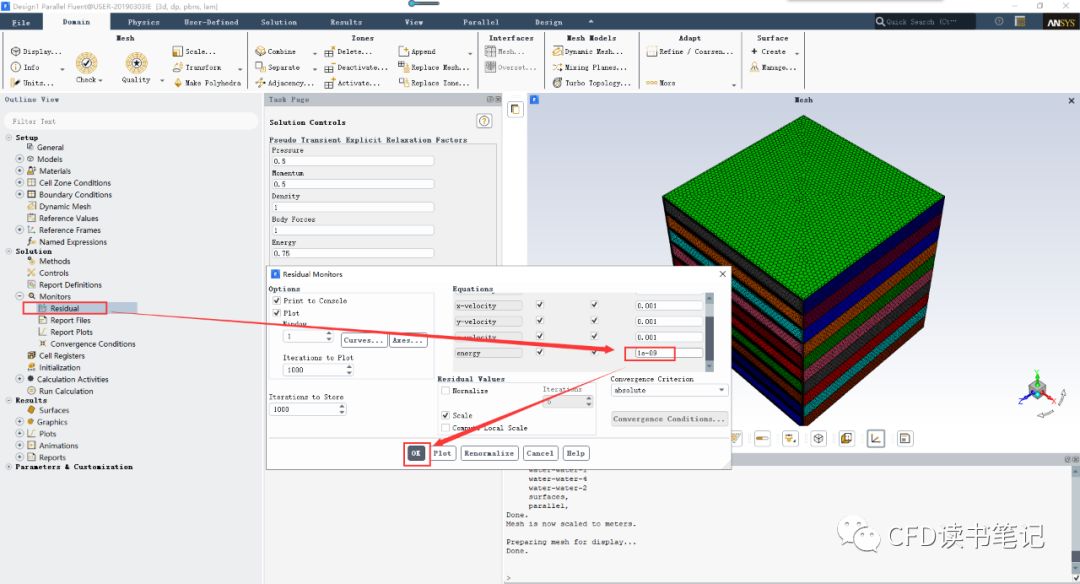
Task: Click Cancel in Residual Monitors
Action: 539,453
